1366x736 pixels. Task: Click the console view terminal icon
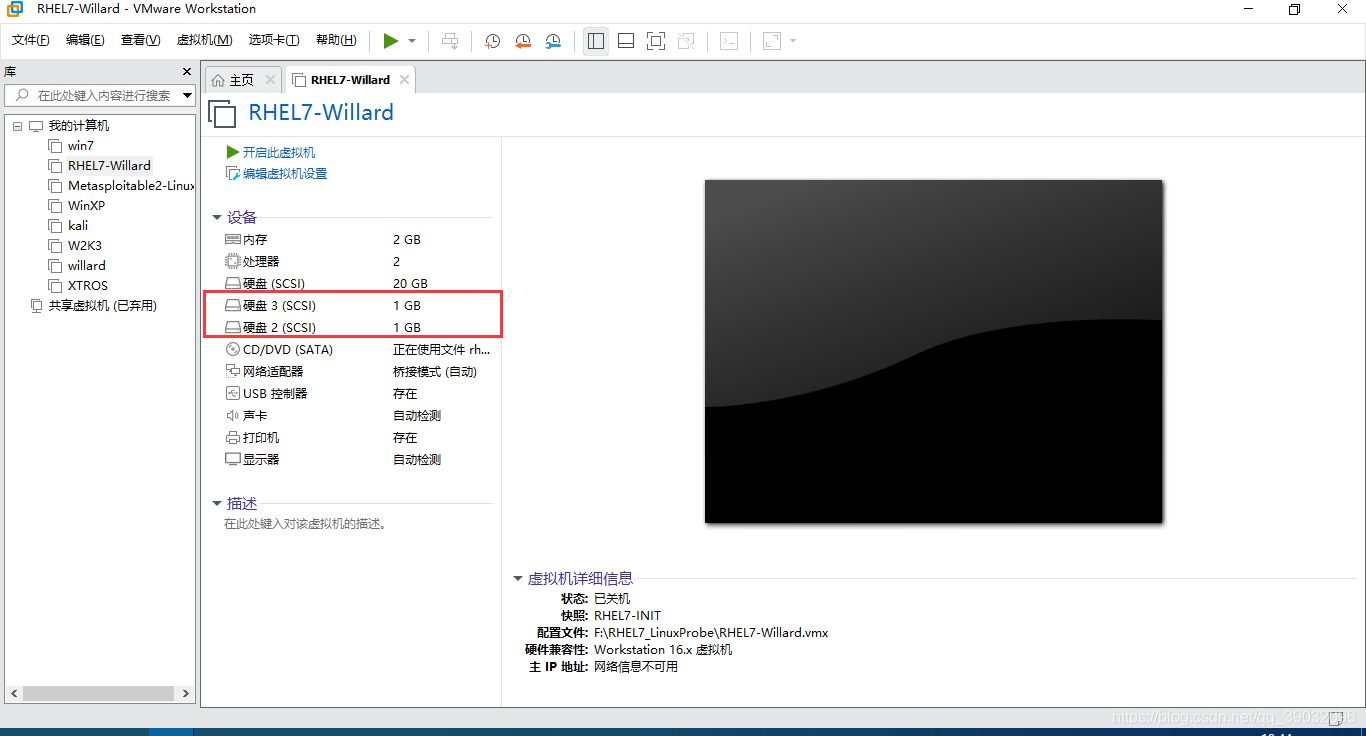coord(730,41)
